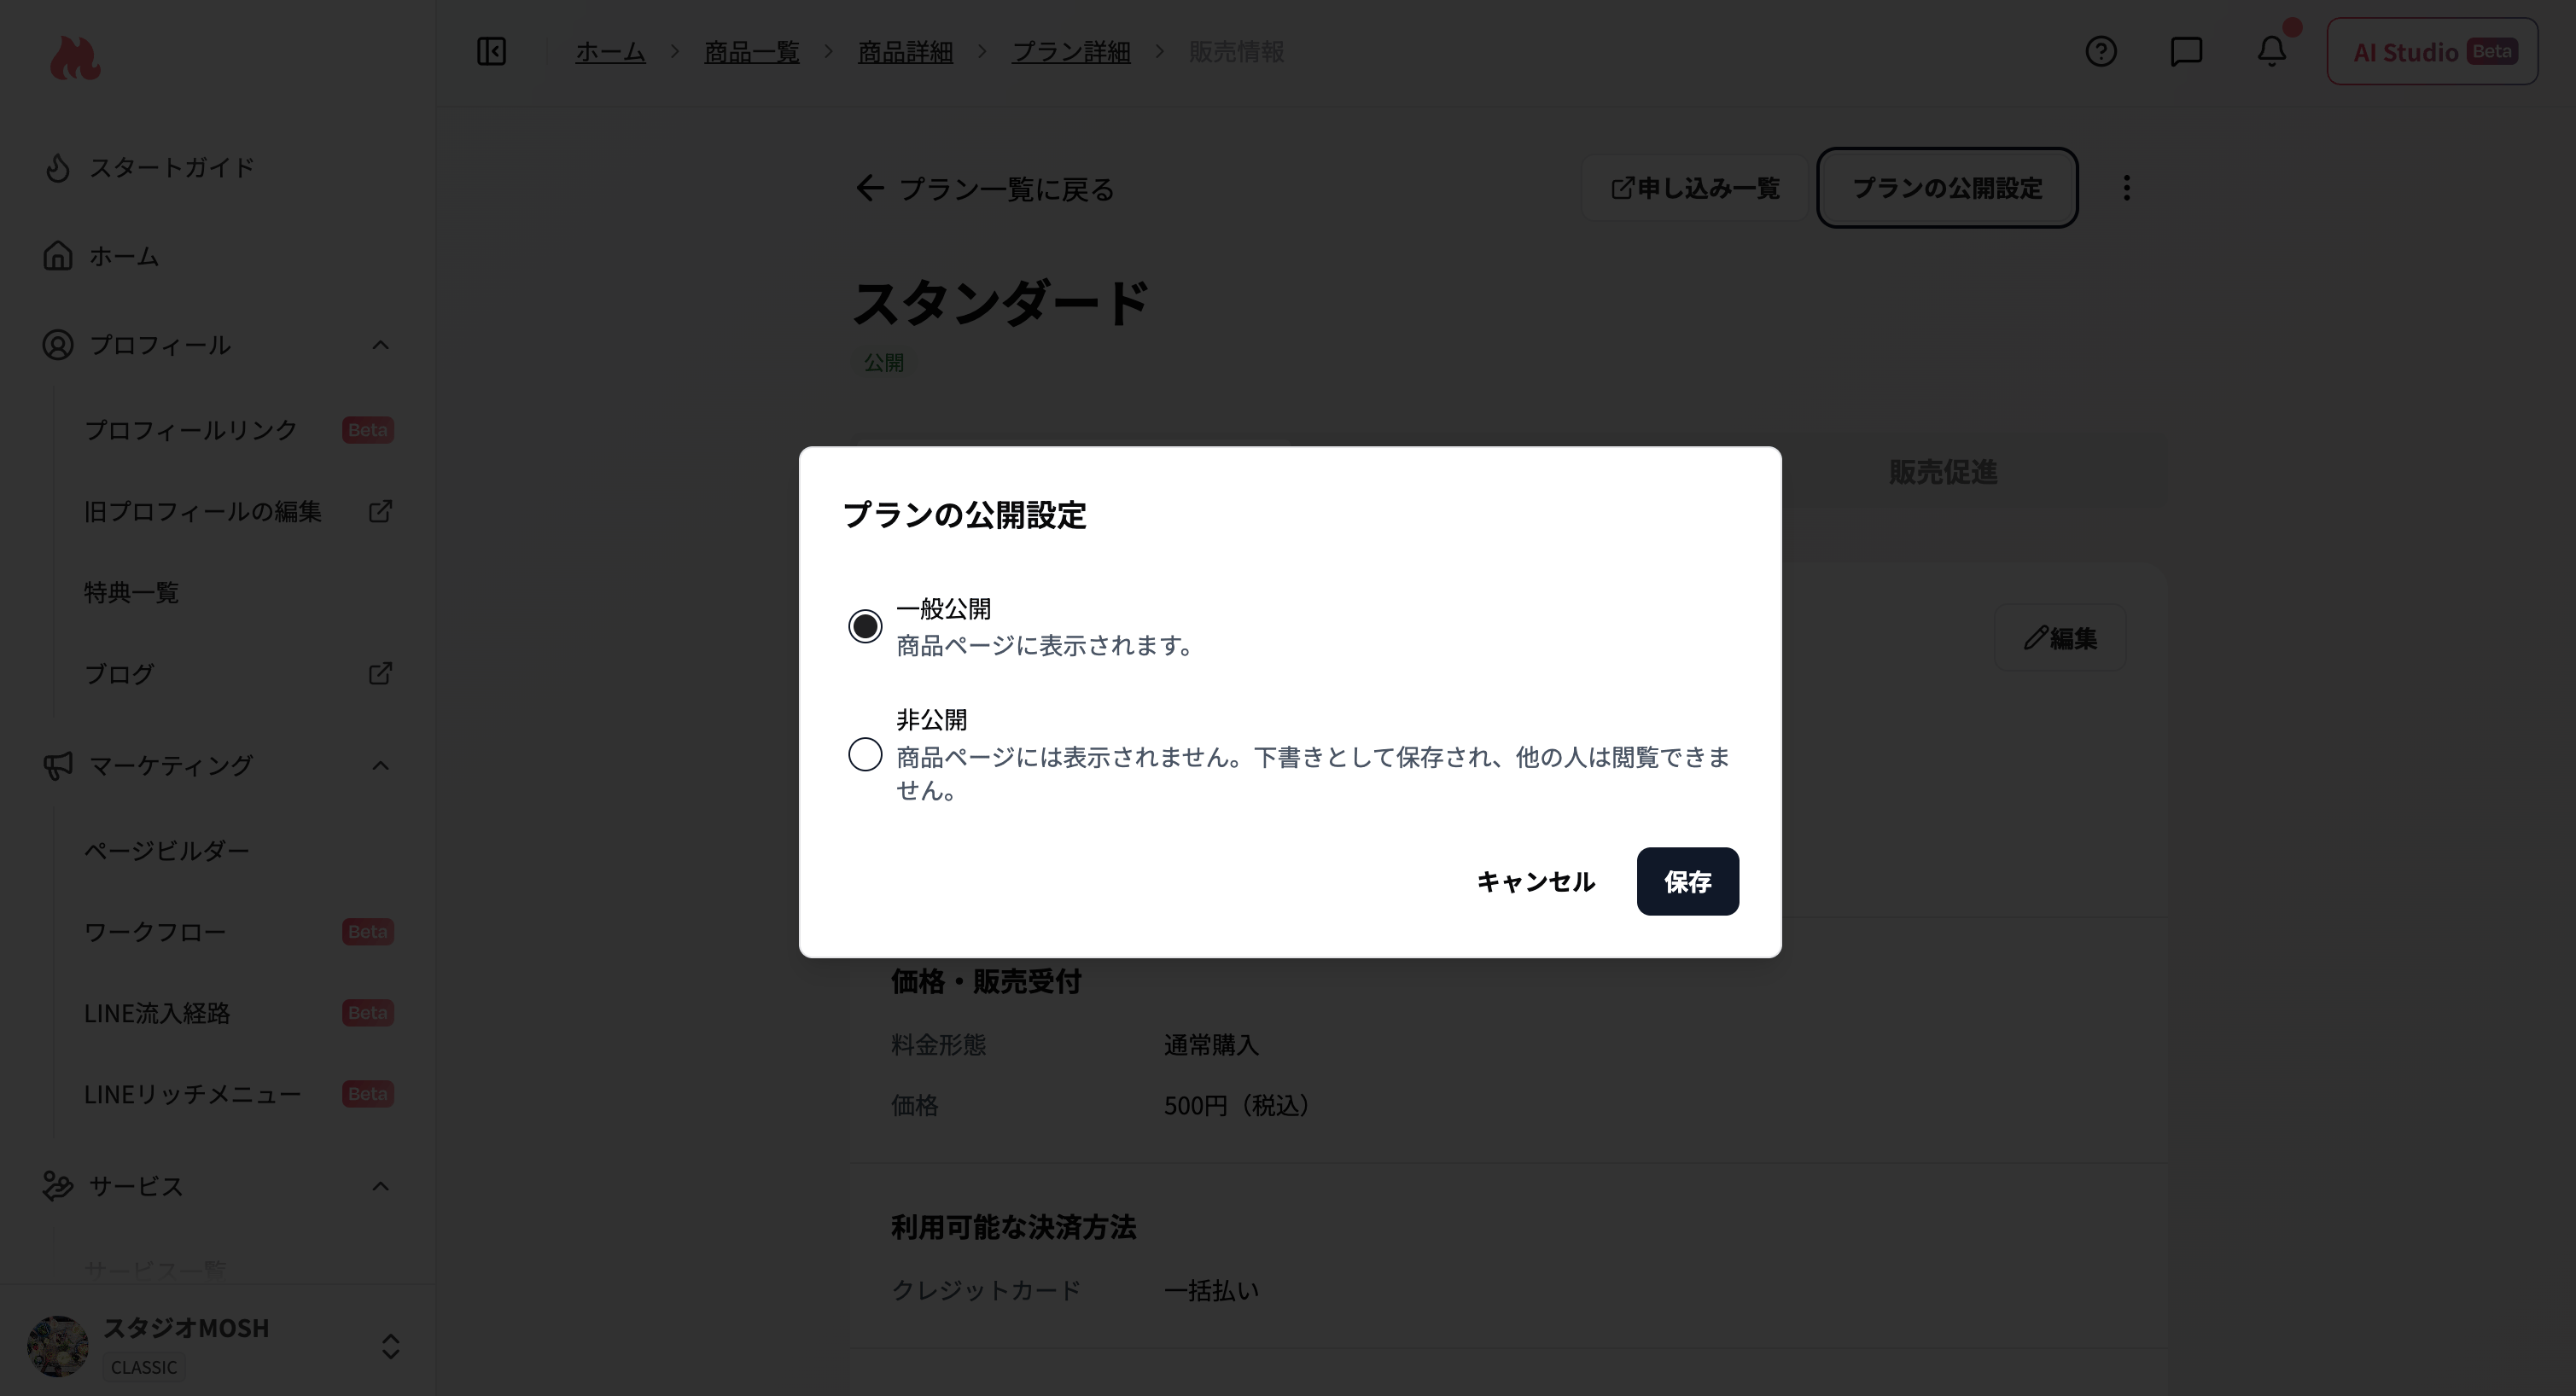2576x1396 pixels.
Task: Select 非公開 radio button
Action: (x=865, y=754)
